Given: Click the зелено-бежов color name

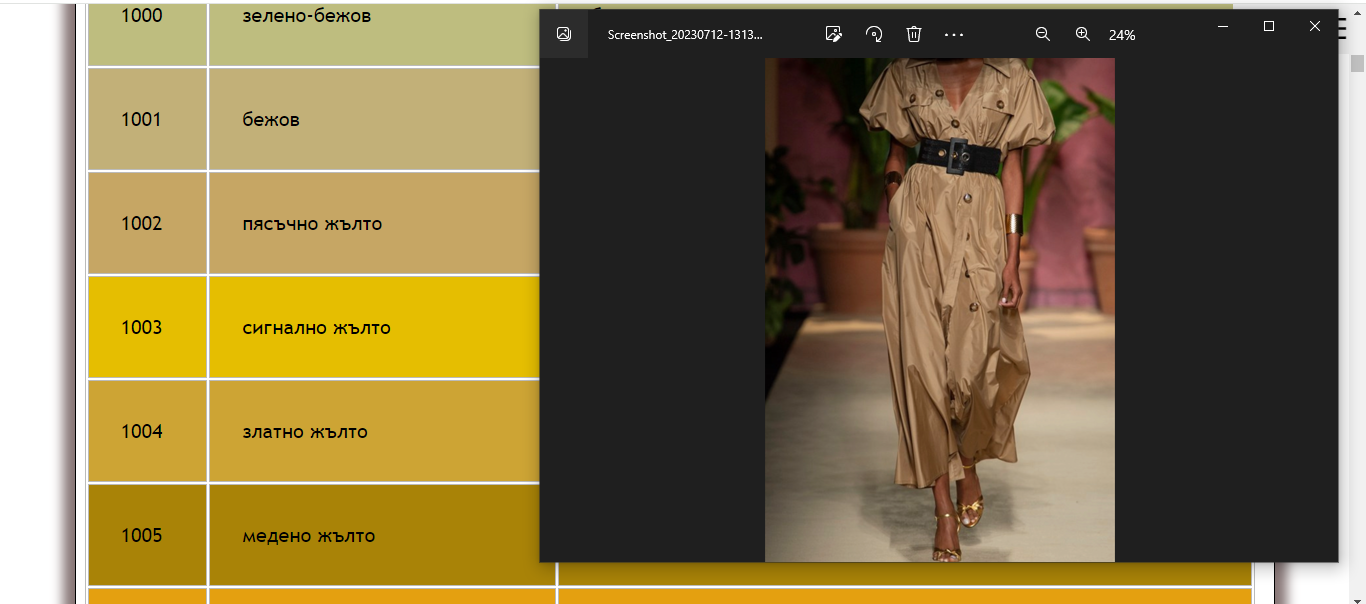Looking at the screenshot, I should coord(307,16).
